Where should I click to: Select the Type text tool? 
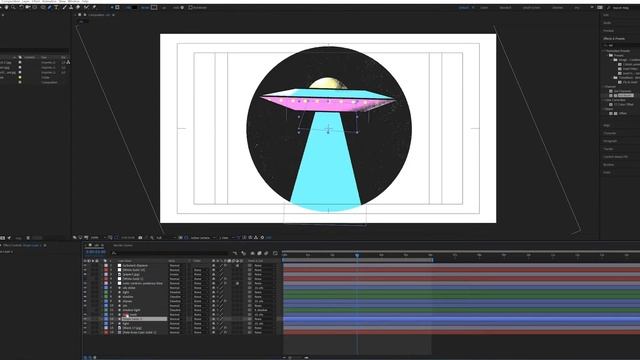(x=56, y=7)
